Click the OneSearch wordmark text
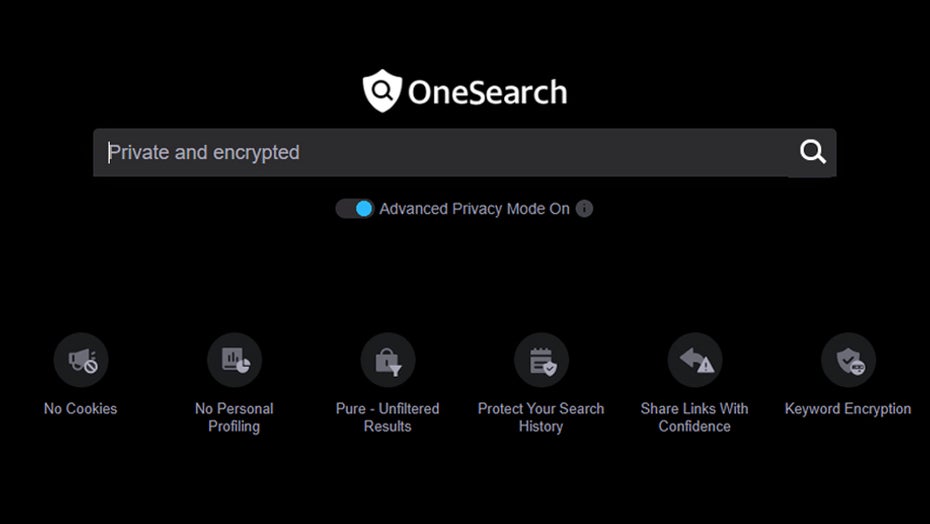 point(487,93)
